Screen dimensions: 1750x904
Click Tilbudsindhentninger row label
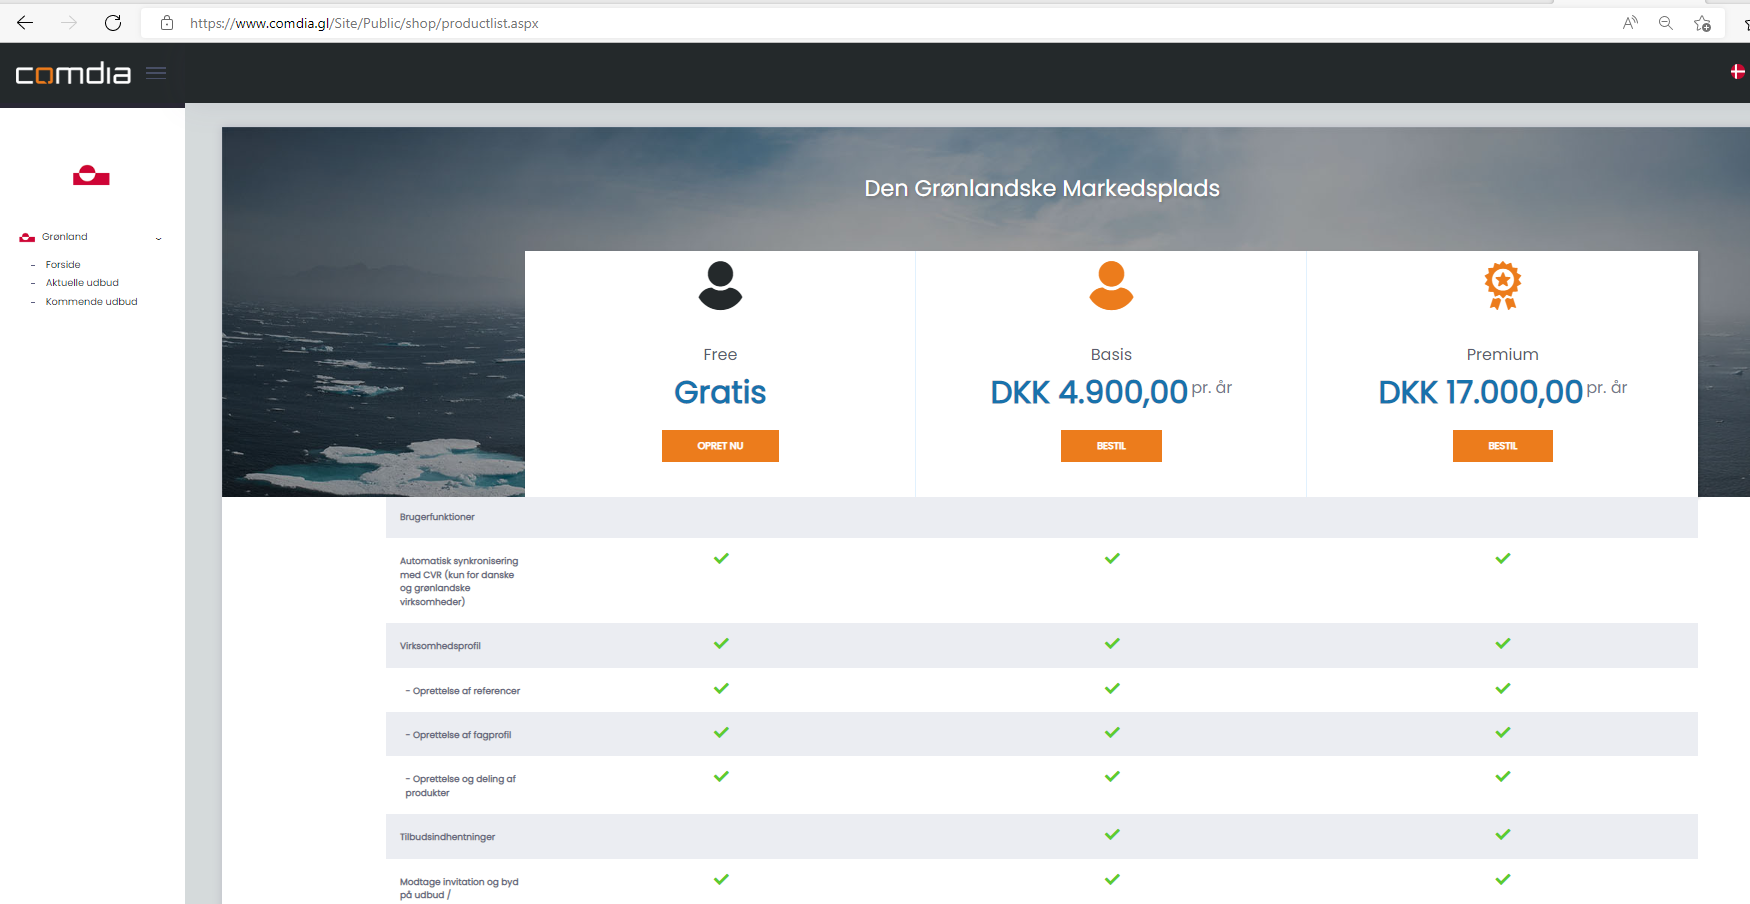(447, 837)
